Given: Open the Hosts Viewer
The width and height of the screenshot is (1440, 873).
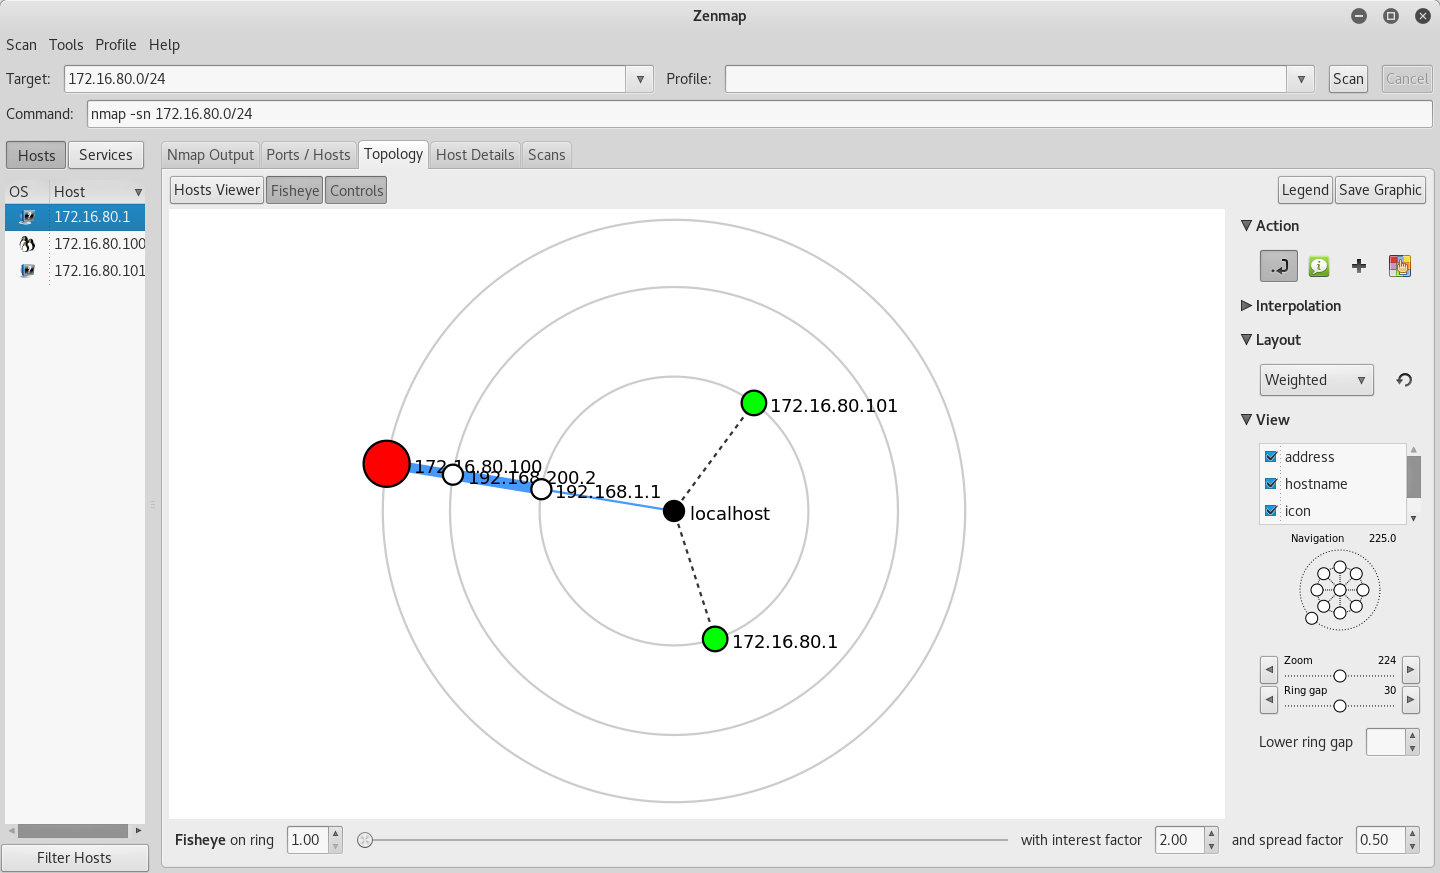Looking at the screenshot, I should click(x=217, y=190).
